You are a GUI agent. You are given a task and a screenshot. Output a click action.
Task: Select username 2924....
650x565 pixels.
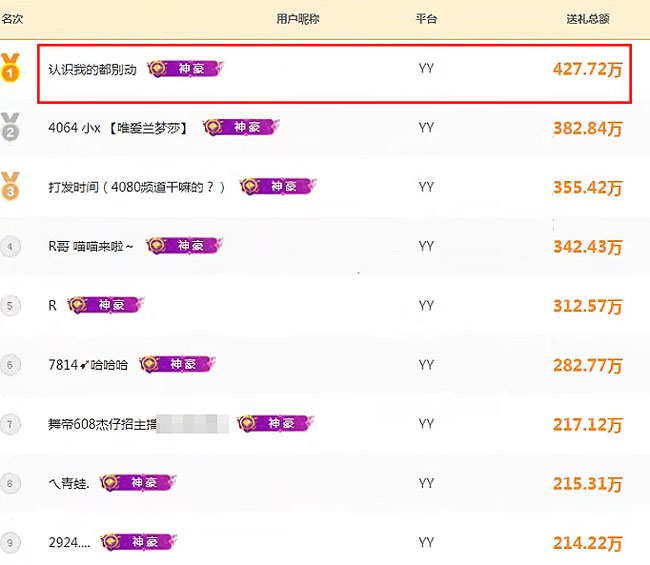[x=69, y=543]
